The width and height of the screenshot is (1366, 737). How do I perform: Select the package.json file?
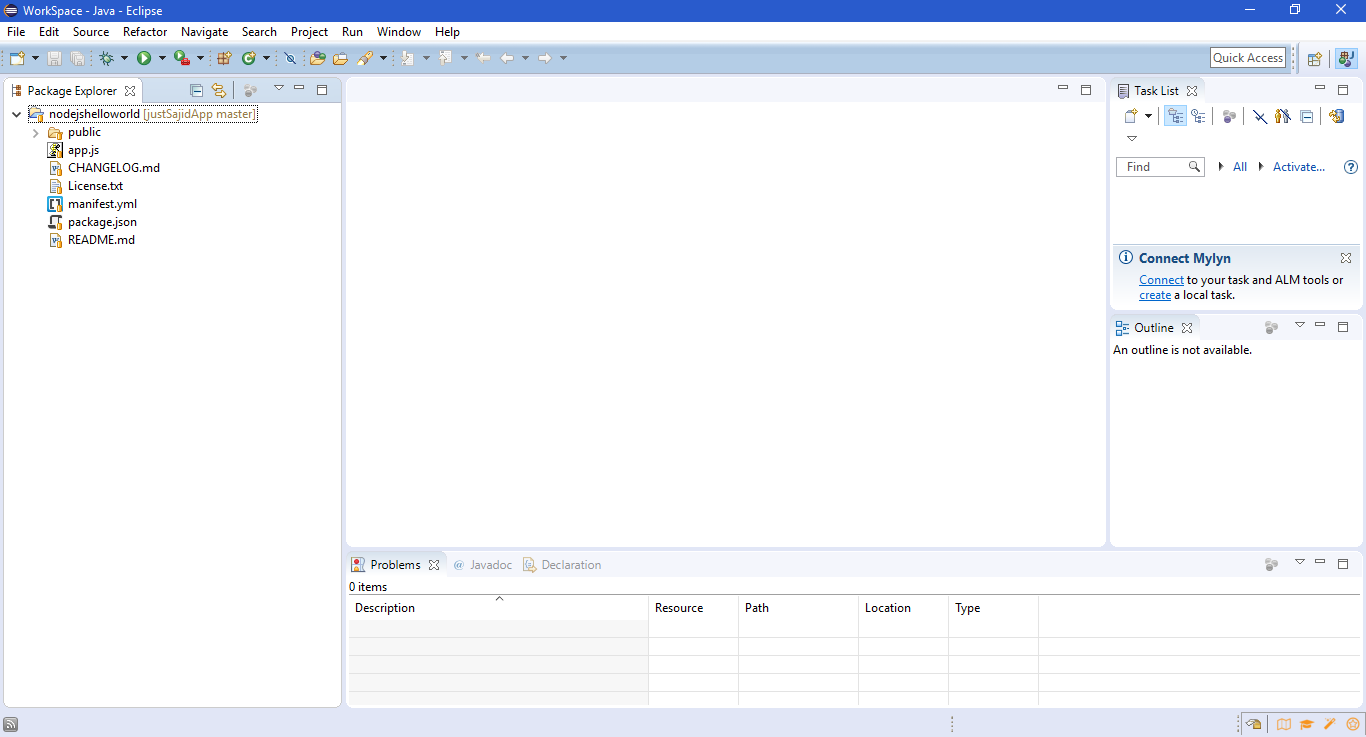click(102, 222)
